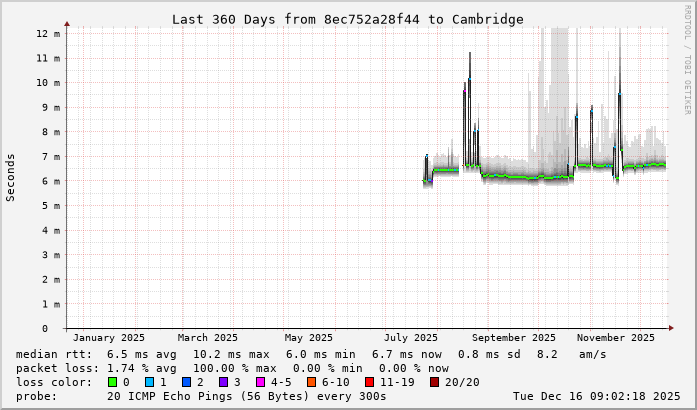Click the 'Seconds' y-axis label
The width and height of the screenshot is (697, 410).
point(11,177)
